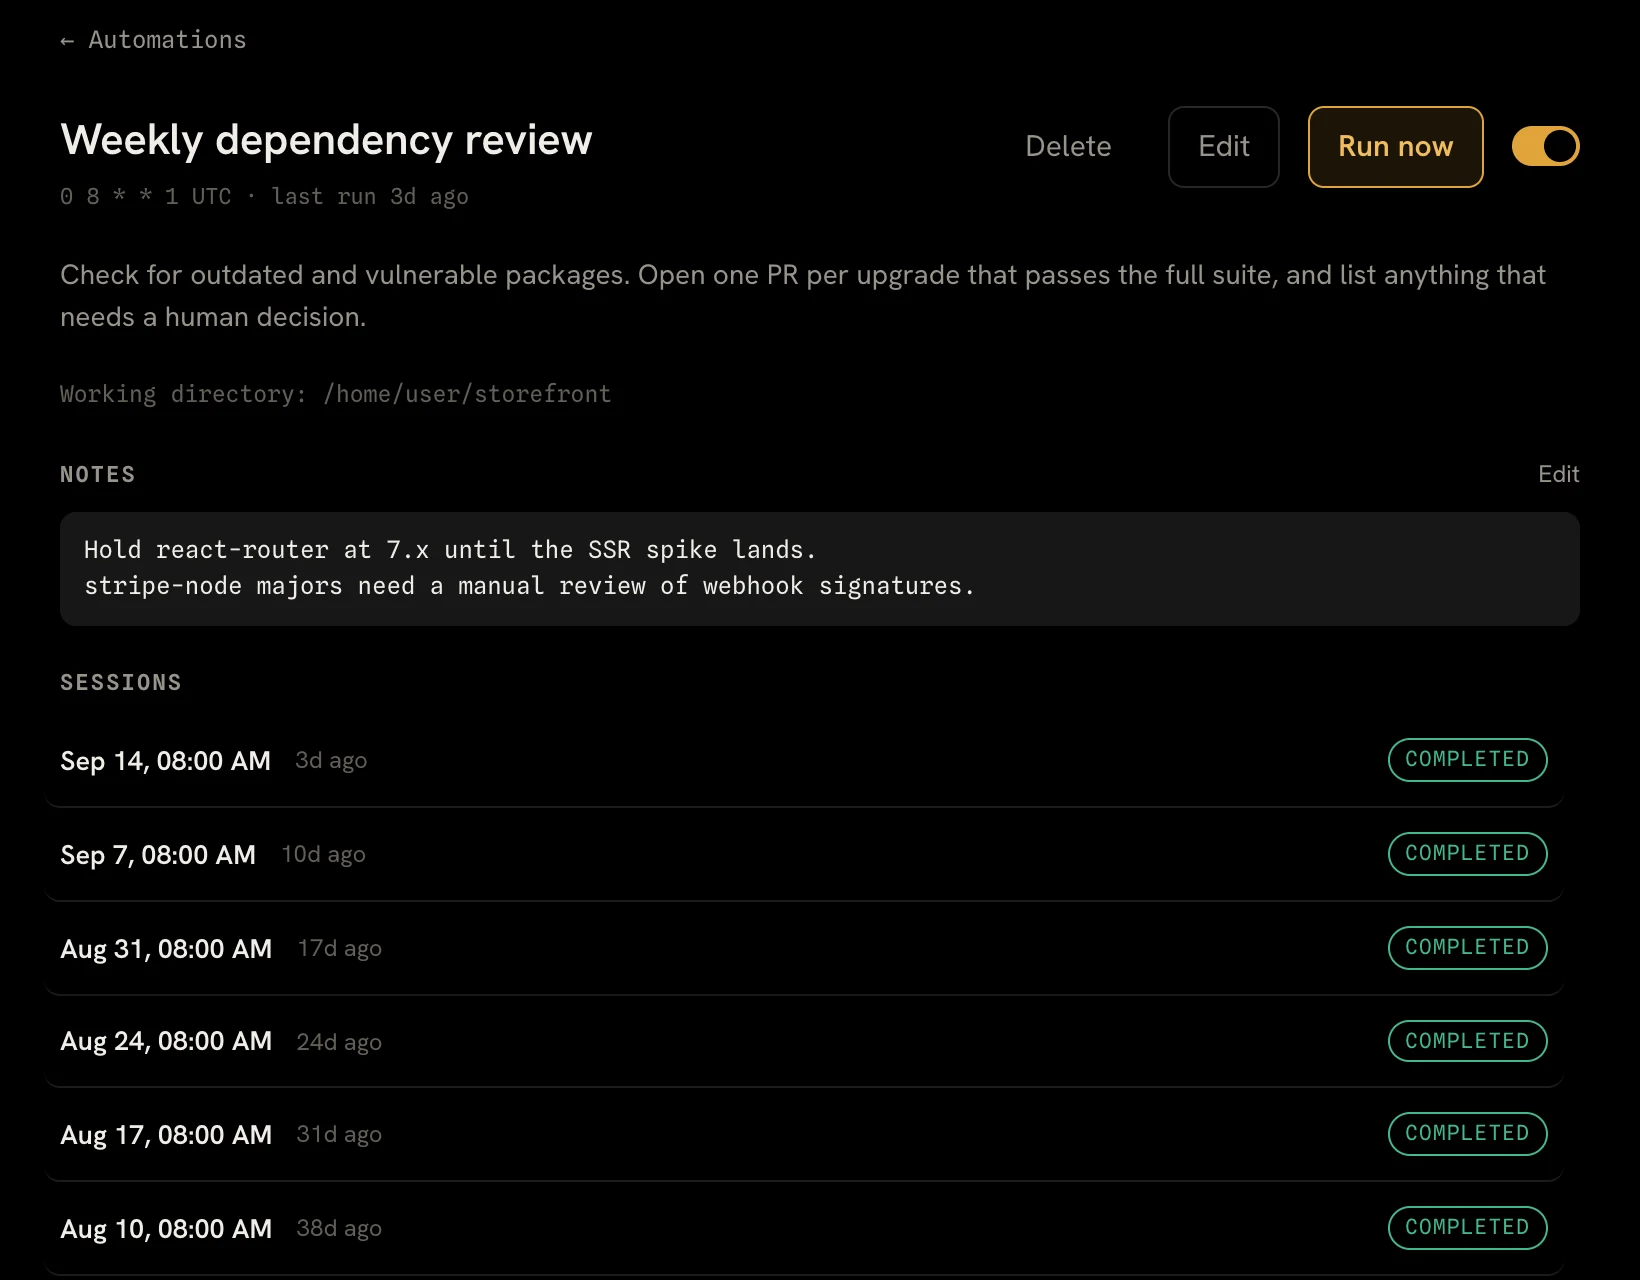
Task: Go back to Automations
Action: (153, 40)
